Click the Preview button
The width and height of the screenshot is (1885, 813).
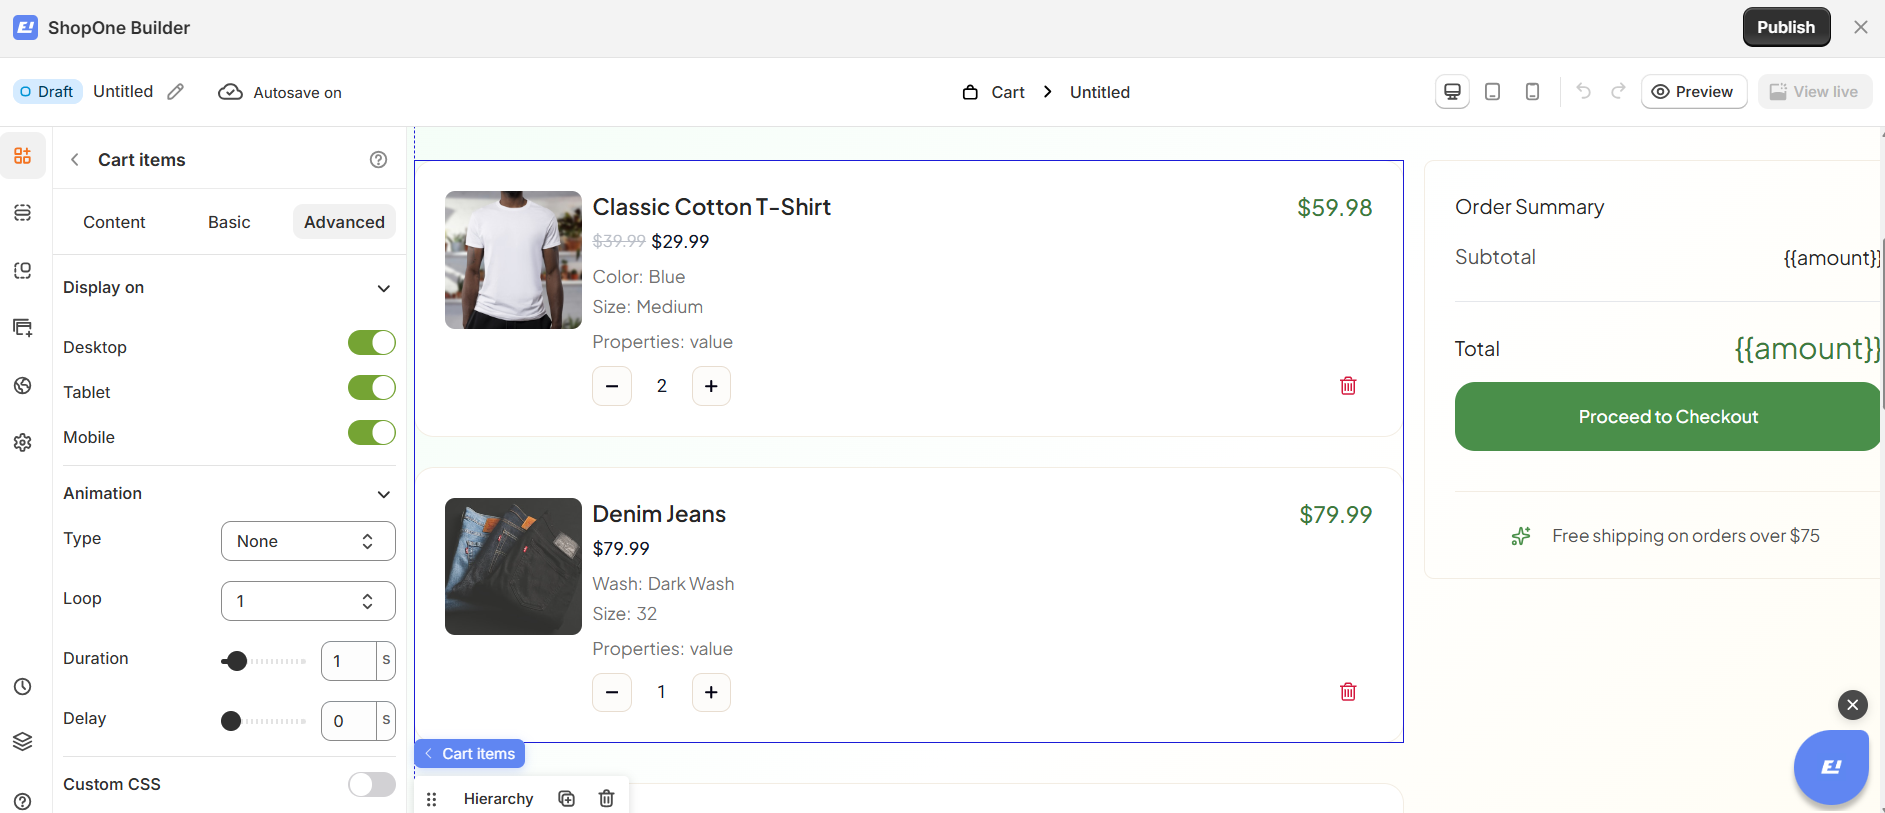click(1693, 92)
